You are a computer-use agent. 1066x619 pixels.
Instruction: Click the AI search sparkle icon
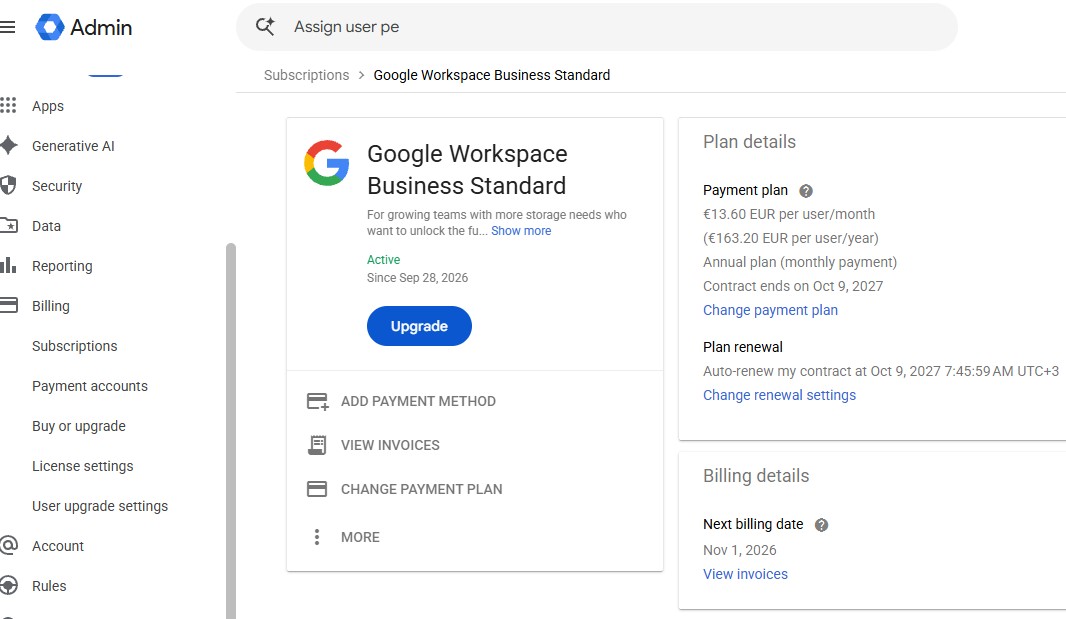[x=265, y=27]
